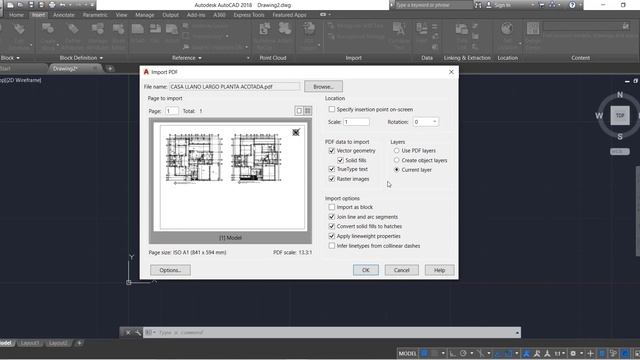Screen dimensions: 640x360
Task: Check Import as block option
Action: 332,207
